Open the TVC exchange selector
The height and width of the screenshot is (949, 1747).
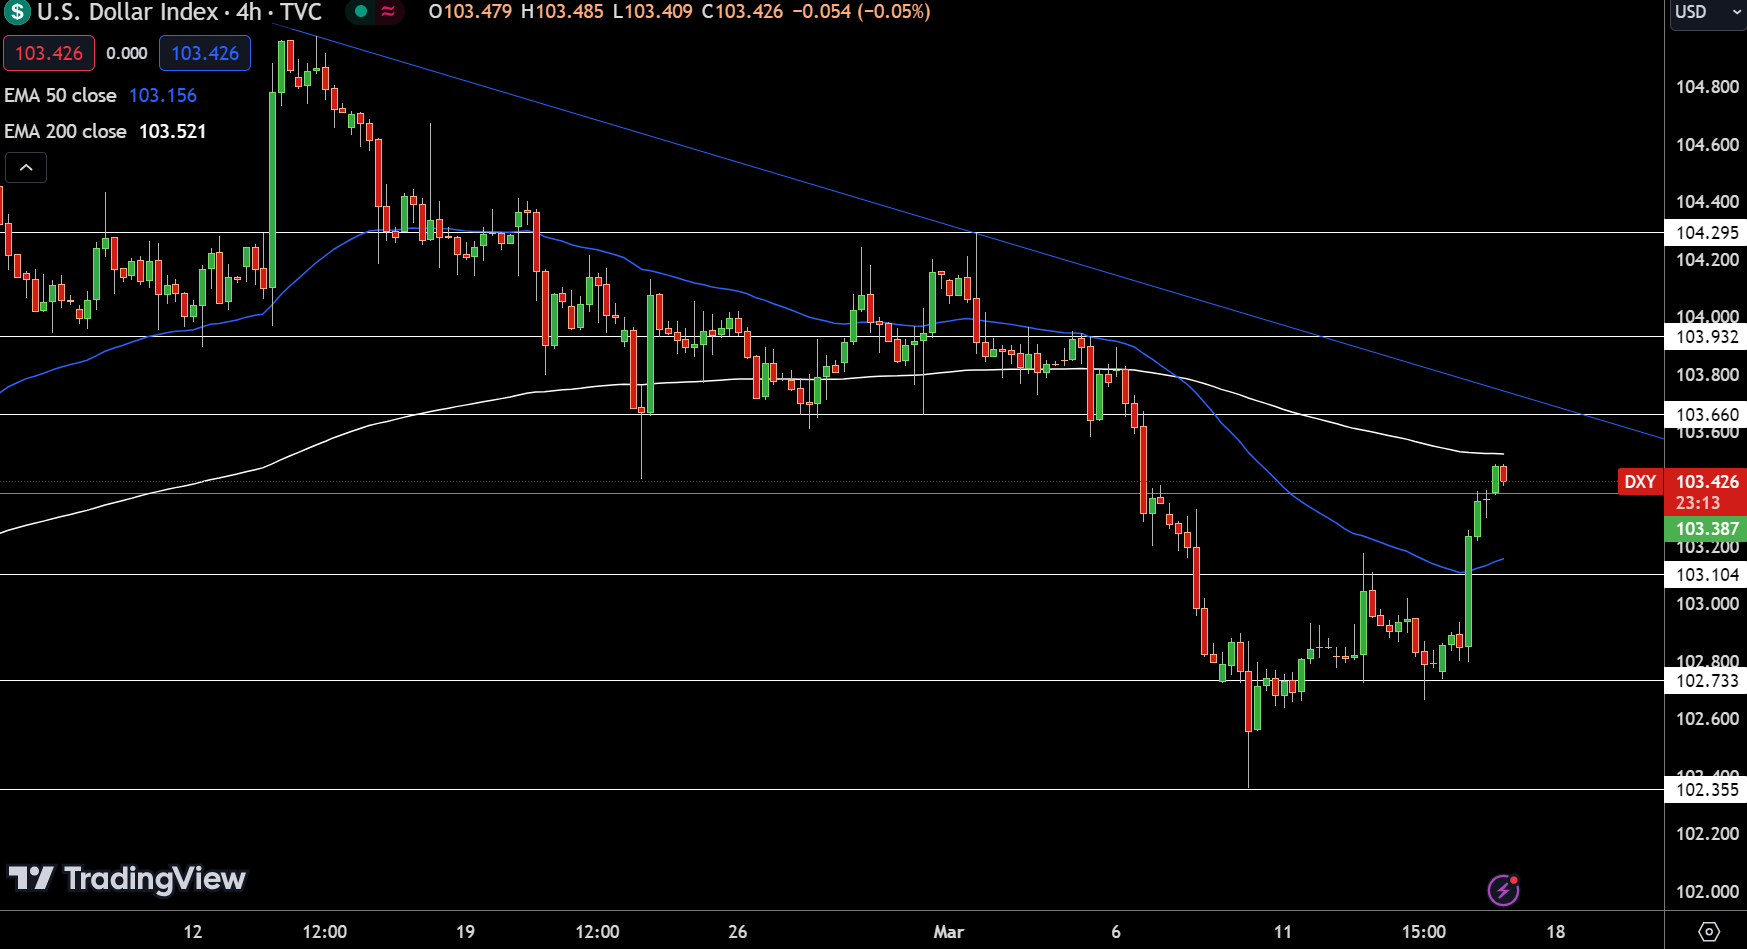pos(302,13)
